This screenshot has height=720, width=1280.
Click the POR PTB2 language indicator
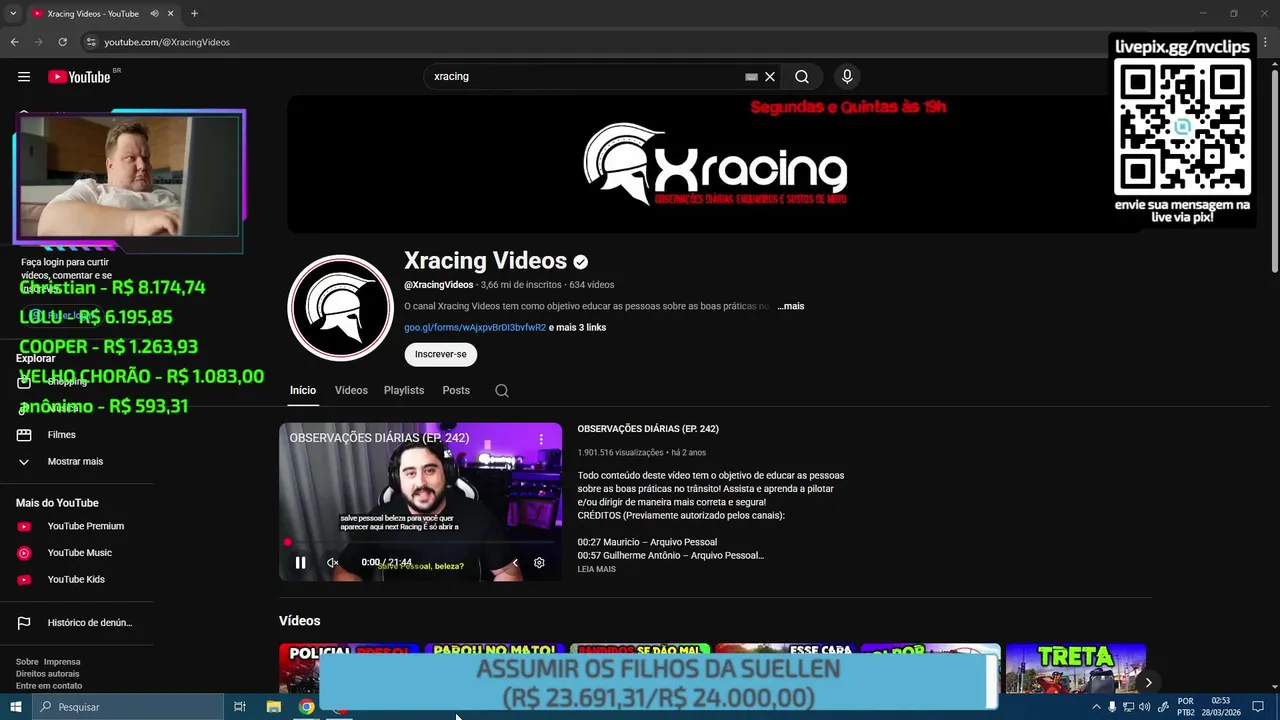pos(1186,707)
